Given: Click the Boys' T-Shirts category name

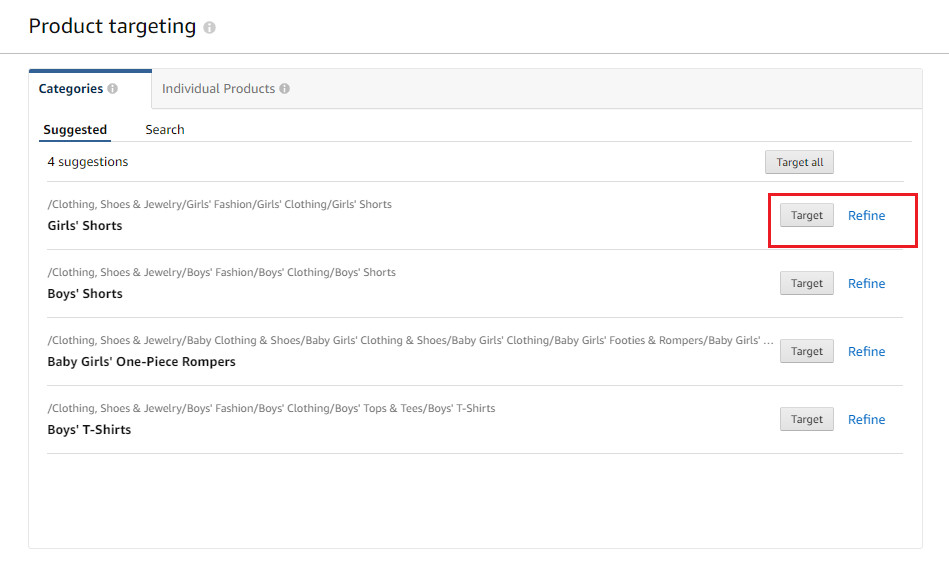Looking at the screenshot, I should point(89,430).
